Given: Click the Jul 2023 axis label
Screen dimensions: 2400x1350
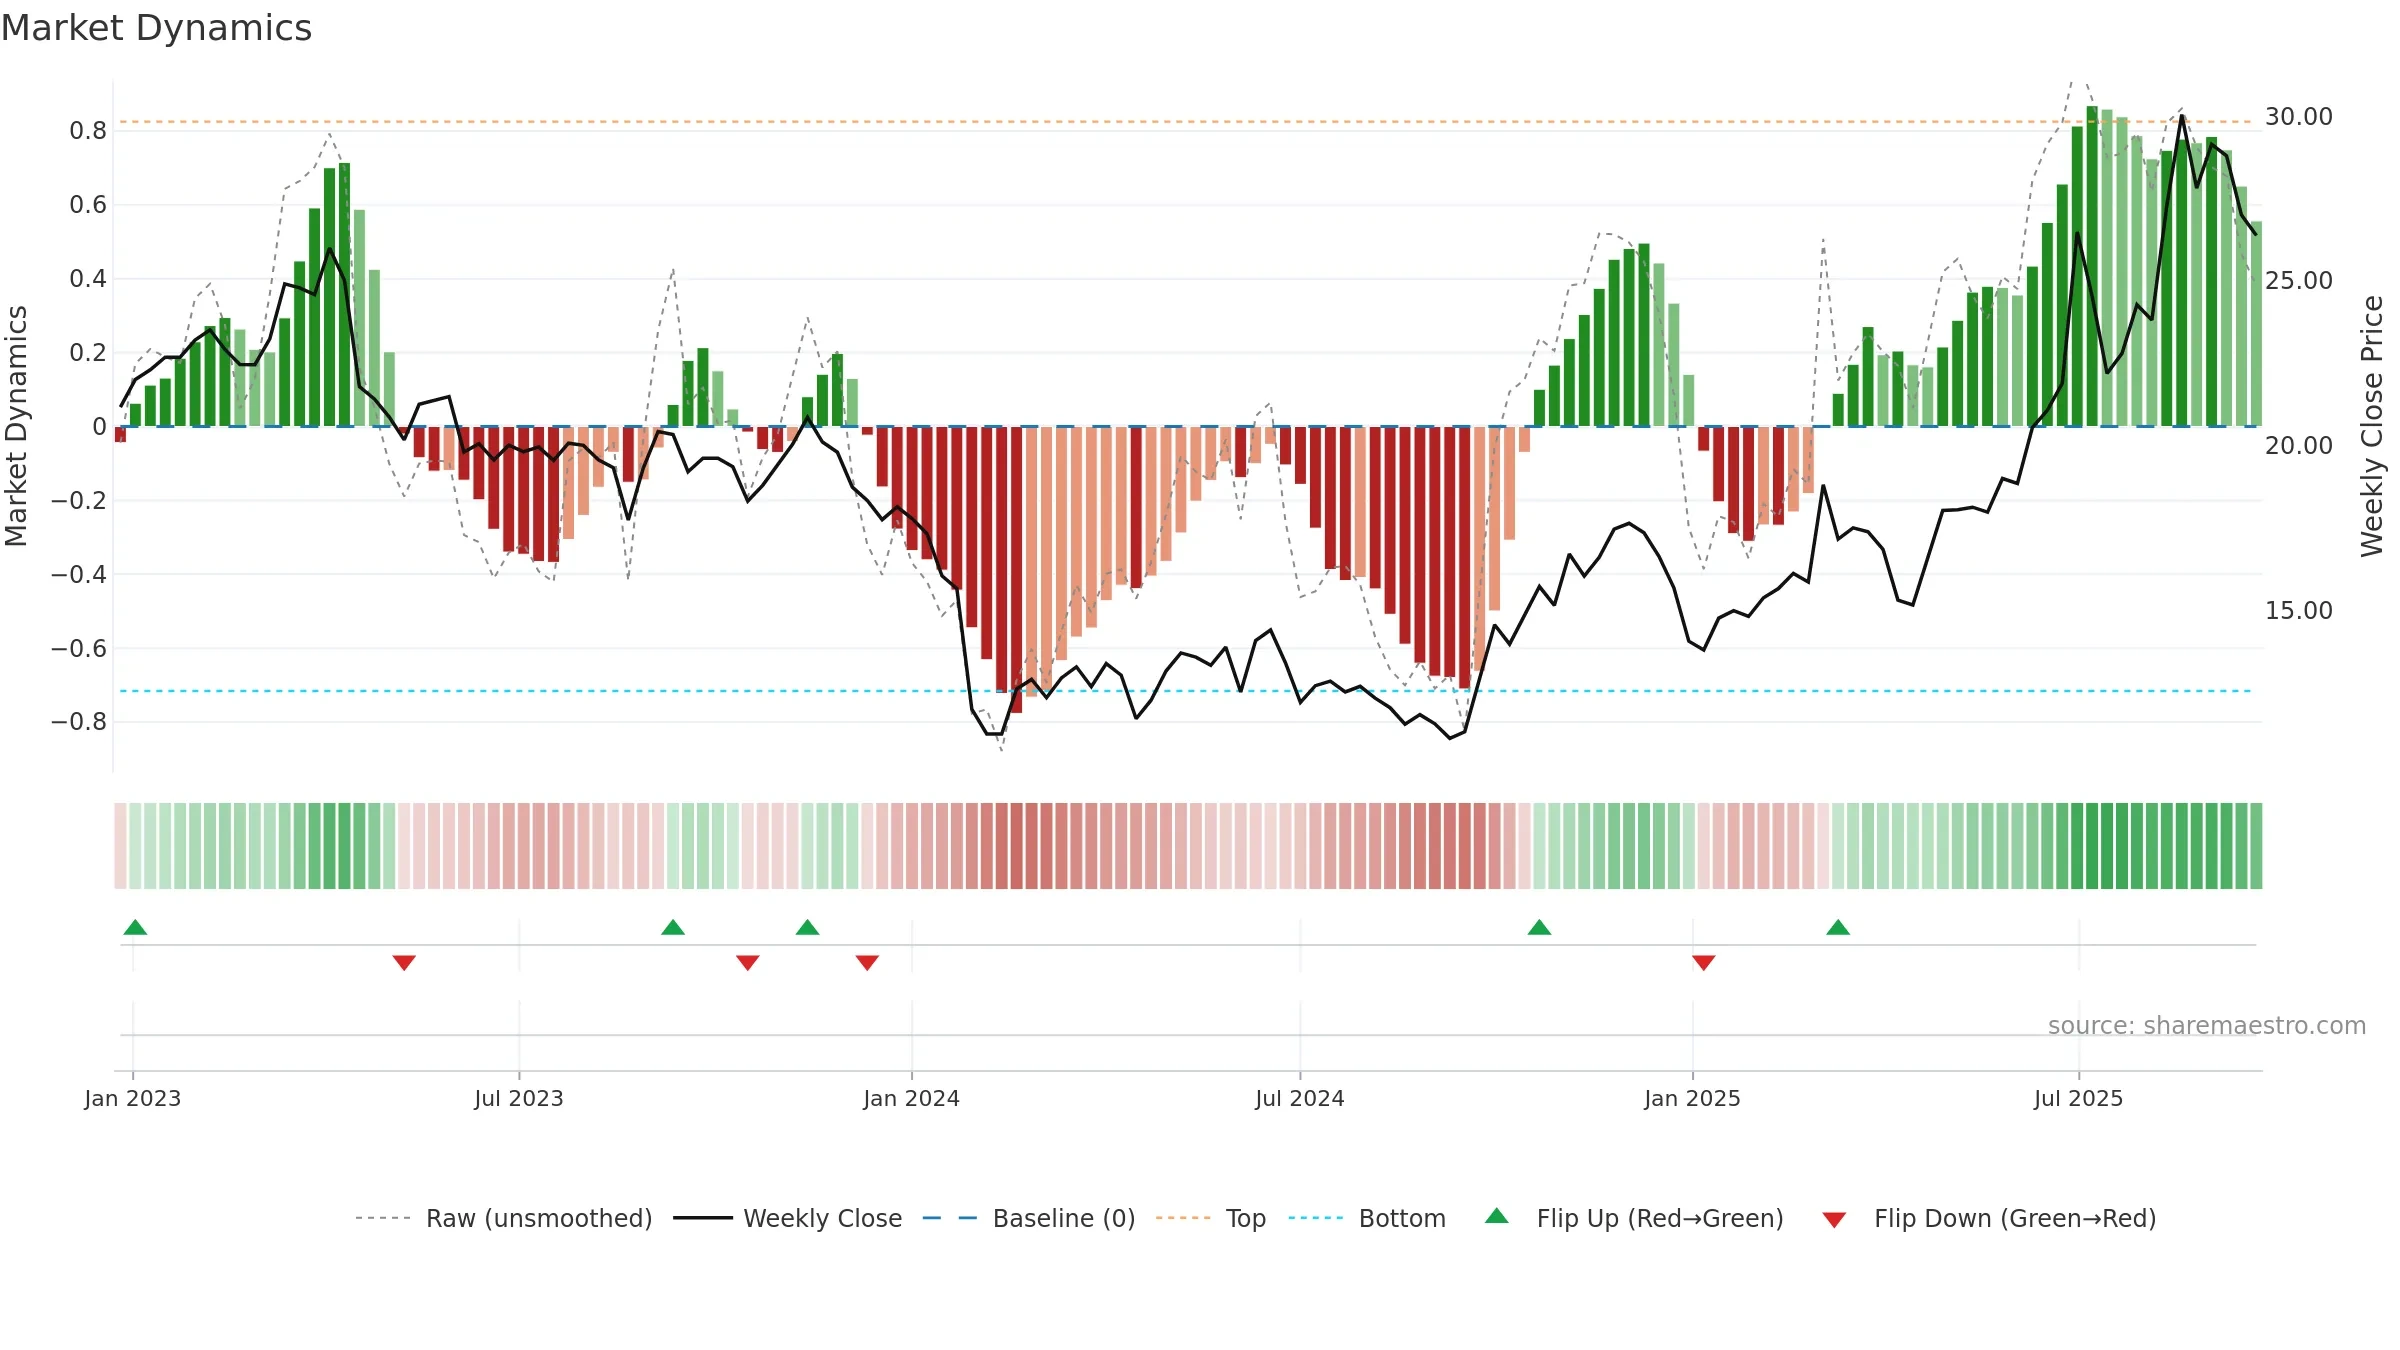Looking at the screenshot, I should (519, 1098).
